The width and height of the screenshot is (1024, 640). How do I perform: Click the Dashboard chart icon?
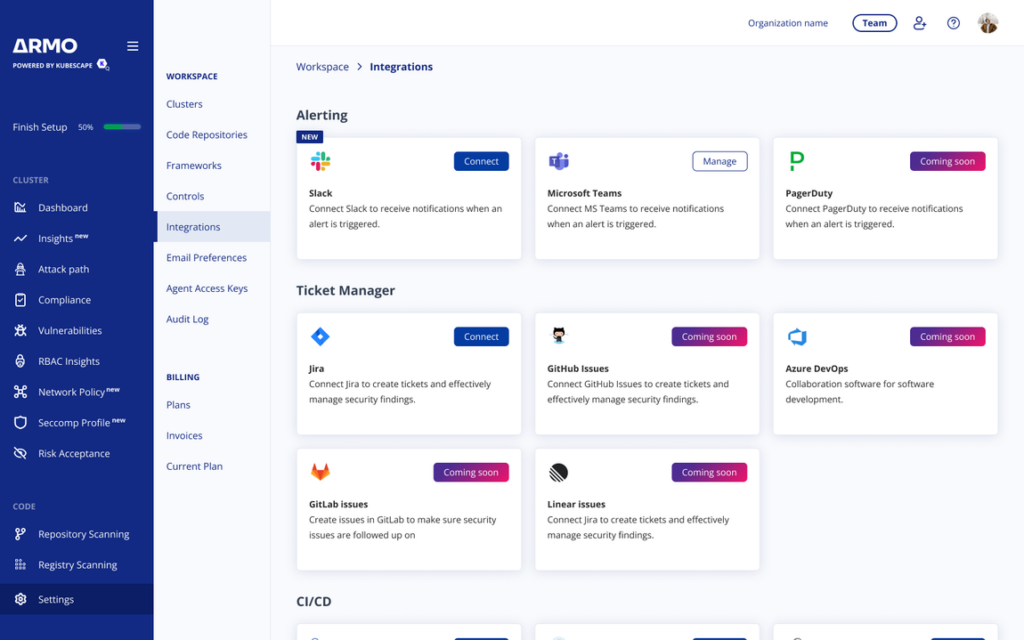20,208
